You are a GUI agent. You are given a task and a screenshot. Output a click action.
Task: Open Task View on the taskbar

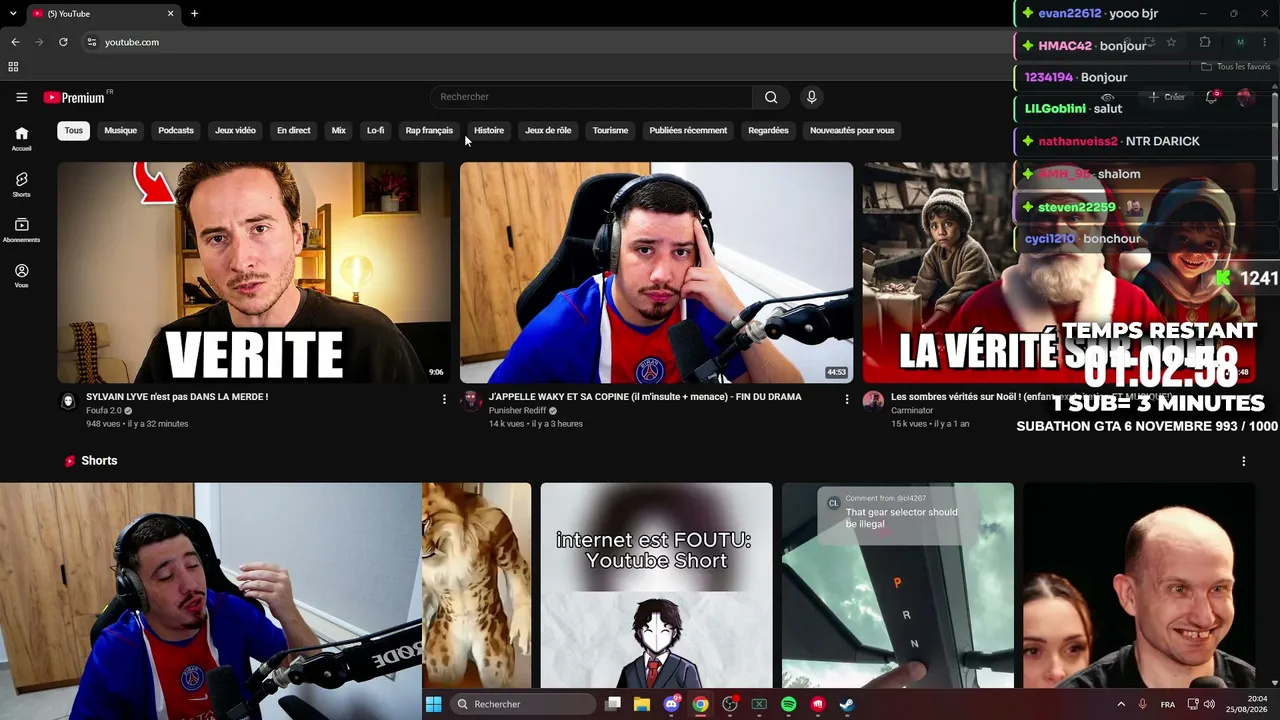(613, 704)
